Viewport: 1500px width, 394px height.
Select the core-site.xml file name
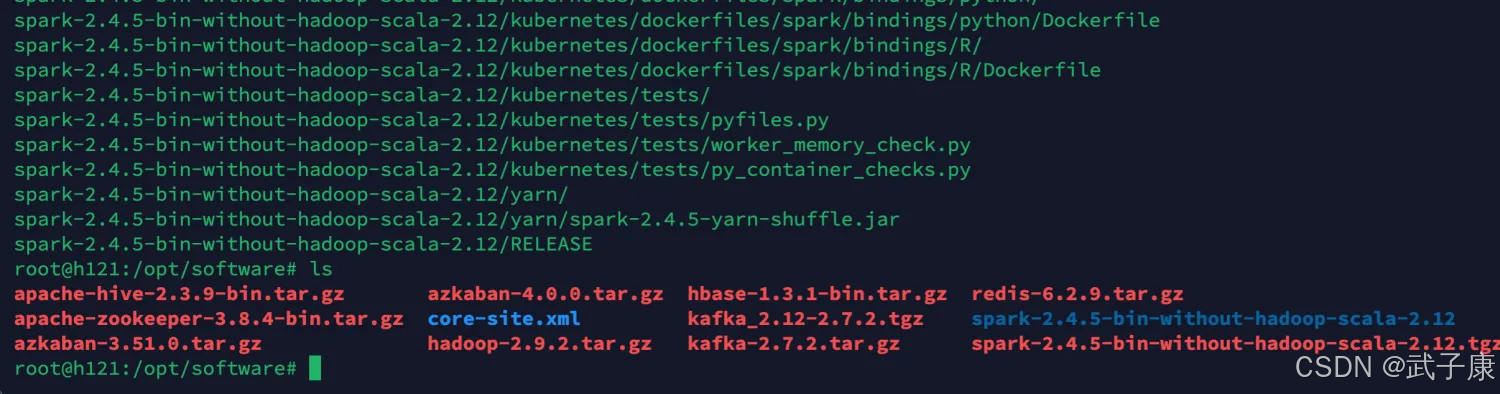coord(504,319)
